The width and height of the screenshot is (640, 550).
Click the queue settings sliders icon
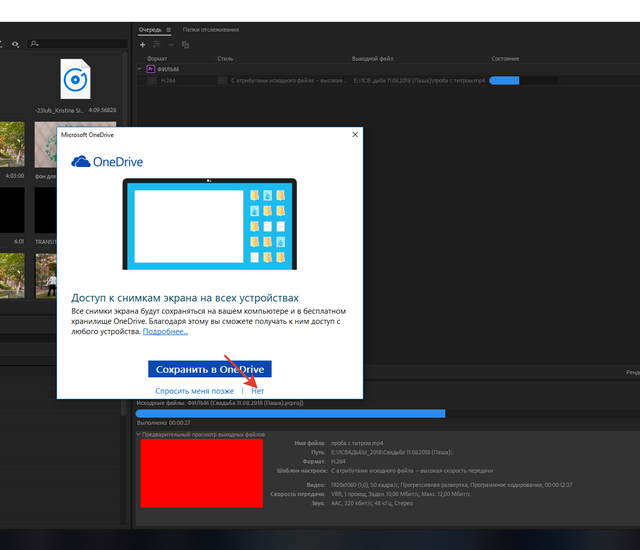click(x=157, y=44)
